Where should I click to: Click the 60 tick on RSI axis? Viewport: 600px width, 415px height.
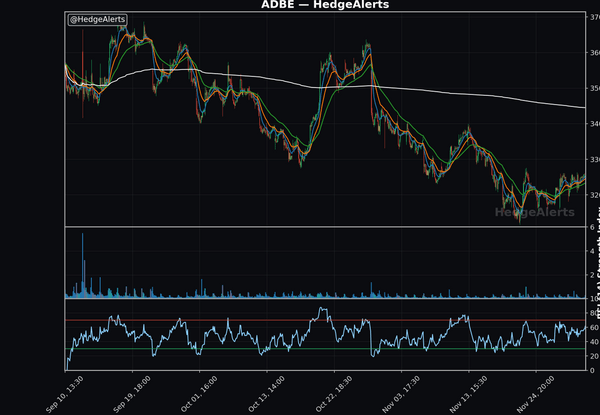[x=594, y=328]
